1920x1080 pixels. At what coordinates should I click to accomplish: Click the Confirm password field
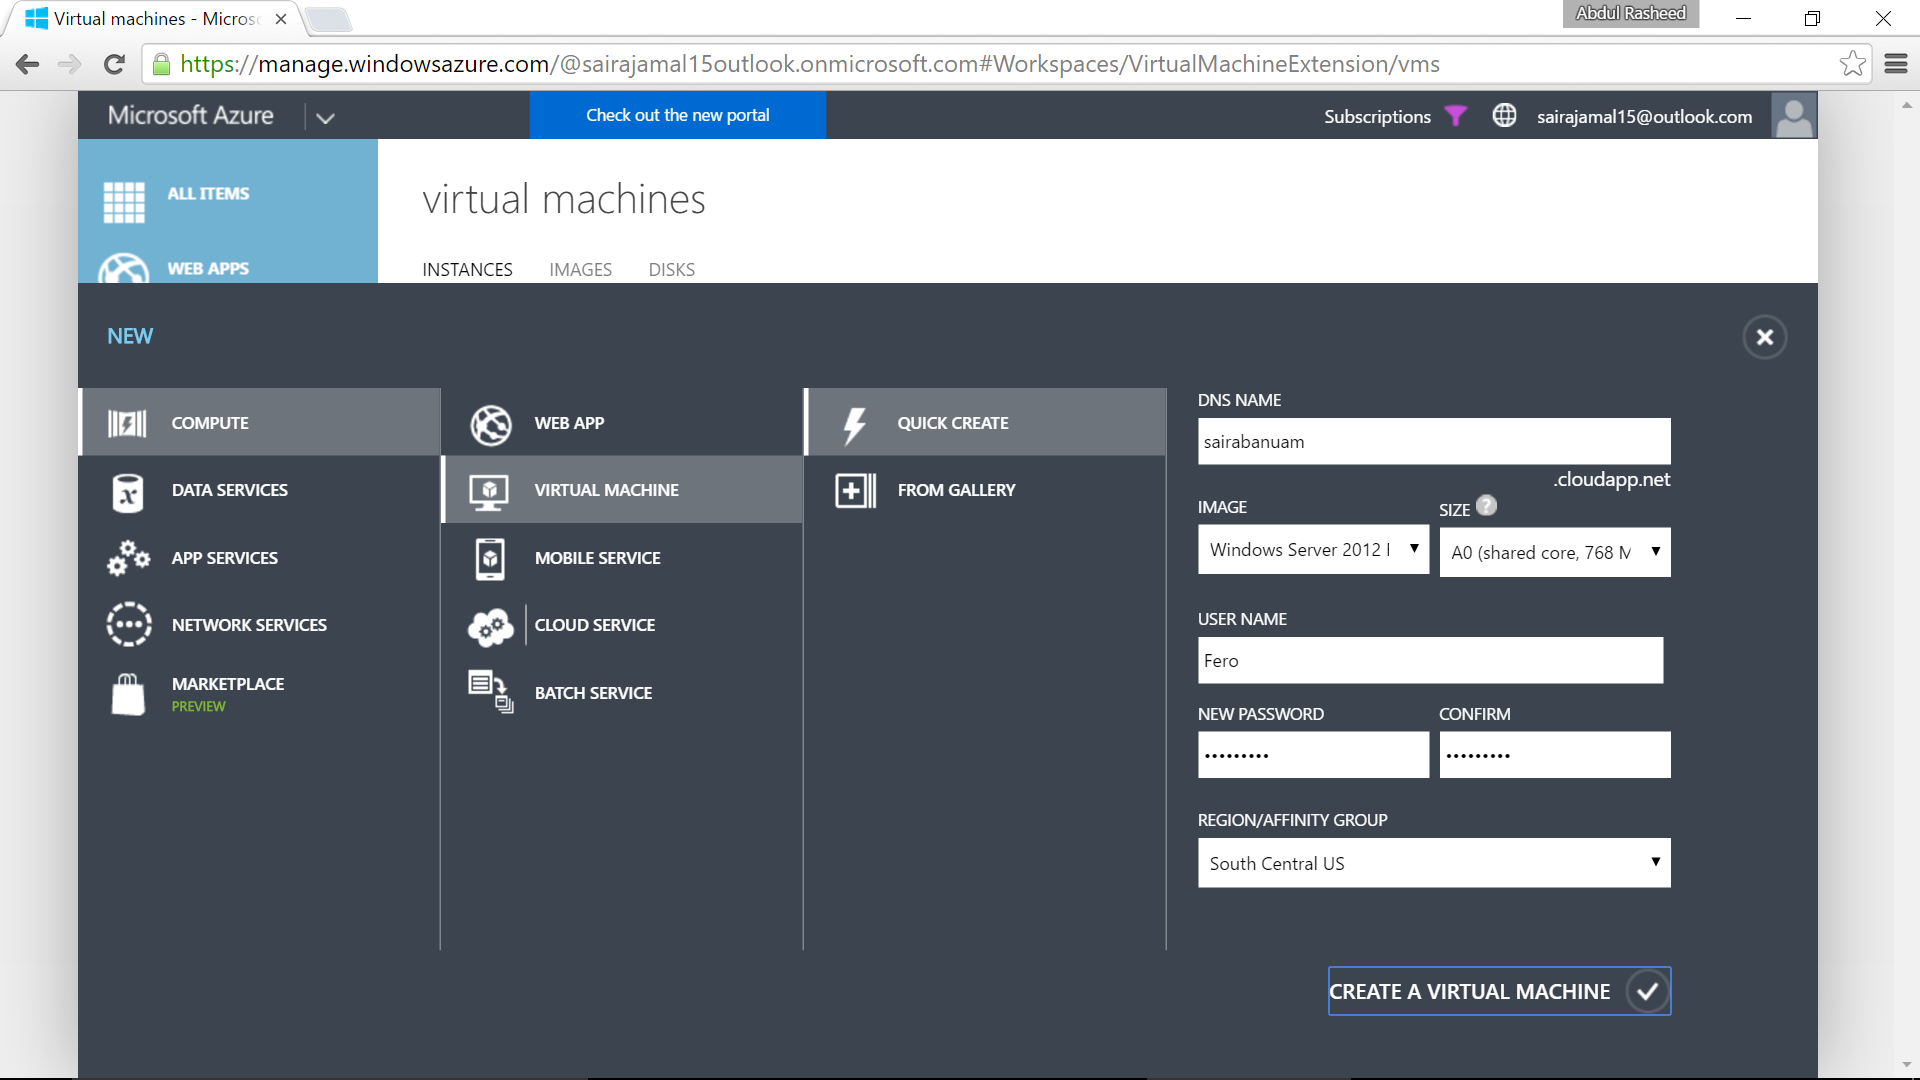click(x=1555, y=755)
